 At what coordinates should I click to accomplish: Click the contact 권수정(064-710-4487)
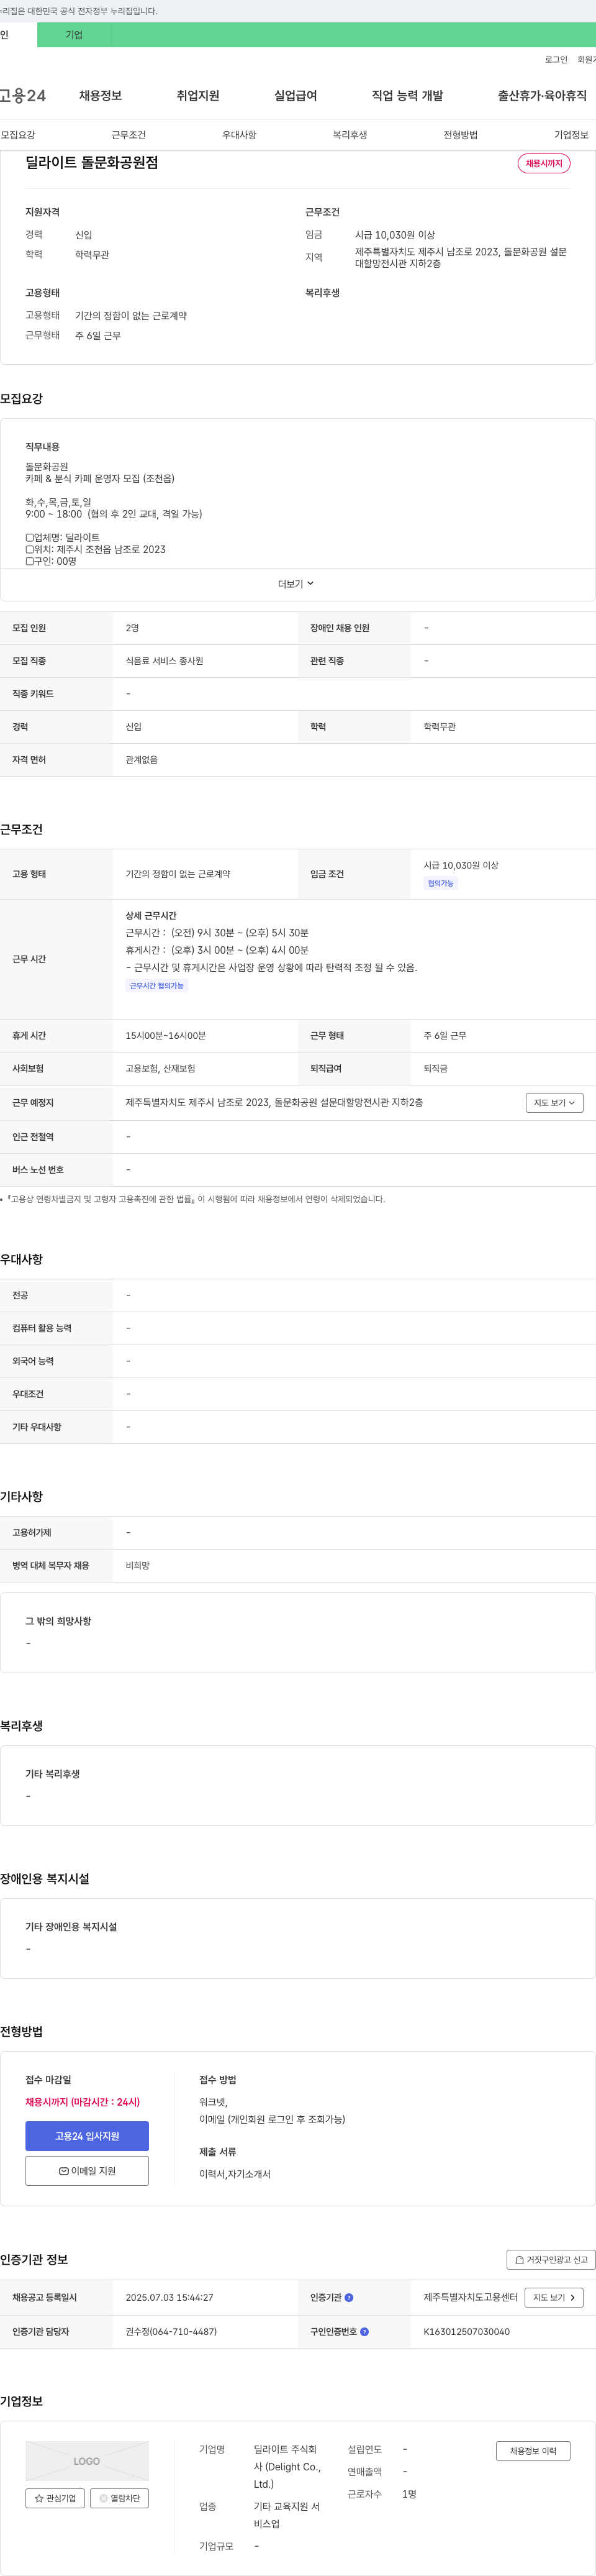click(171, 2331)
